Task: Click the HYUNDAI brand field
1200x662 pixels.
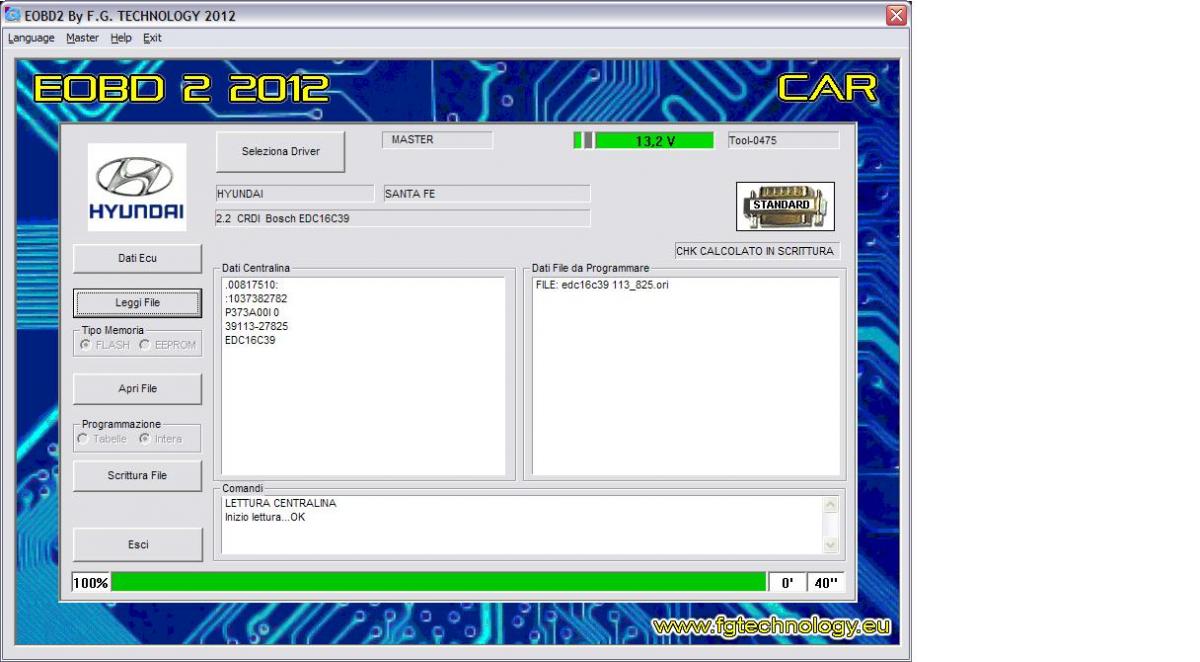Action: pos(296,194)
